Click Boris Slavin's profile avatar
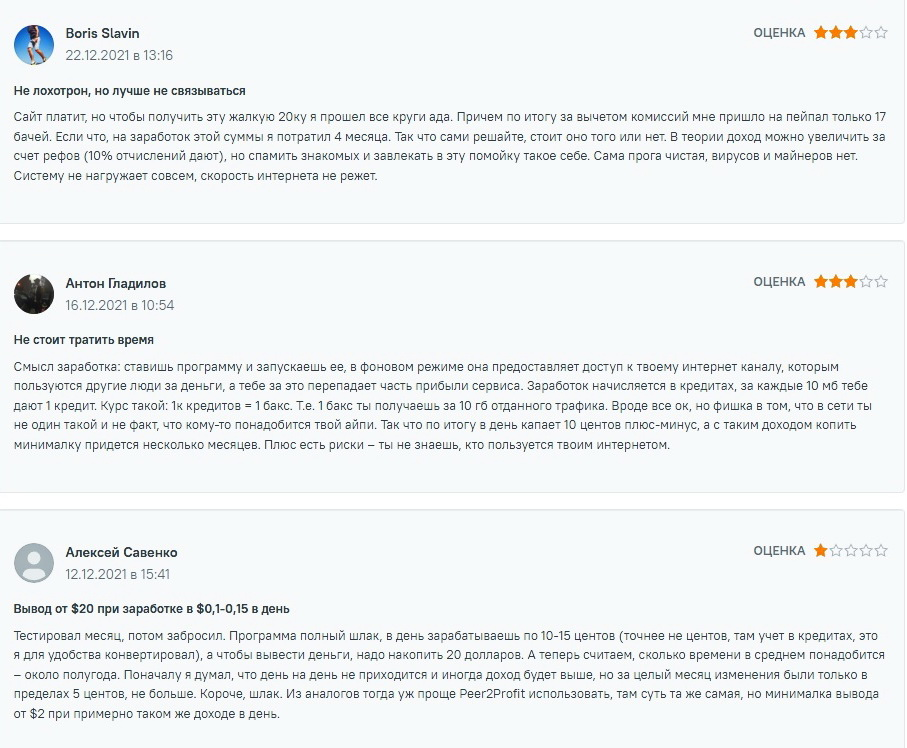The image size is (907, 748). coord(34,45)
